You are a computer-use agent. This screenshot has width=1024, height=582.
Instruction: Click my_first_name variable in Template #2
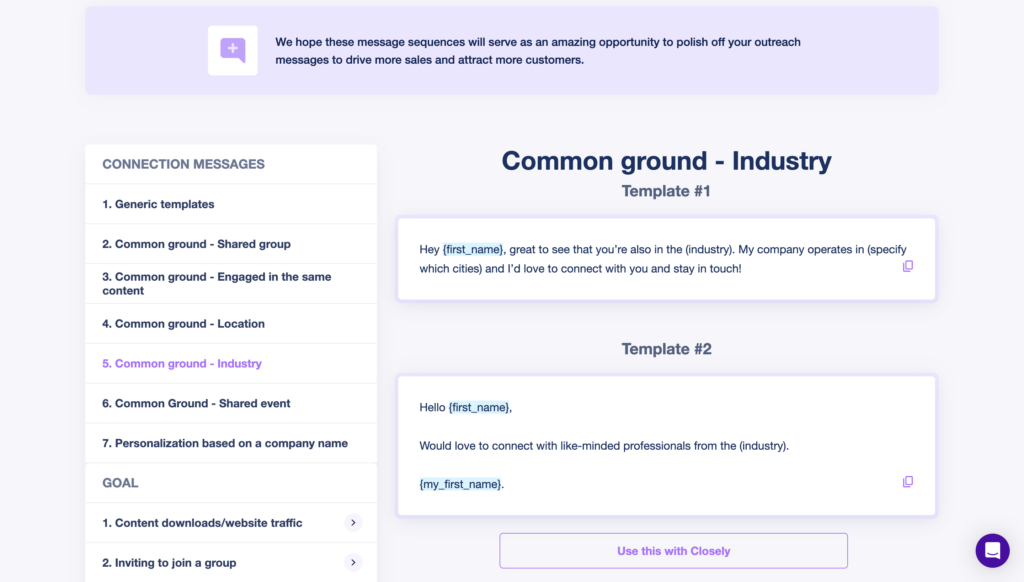pos(460,484)
